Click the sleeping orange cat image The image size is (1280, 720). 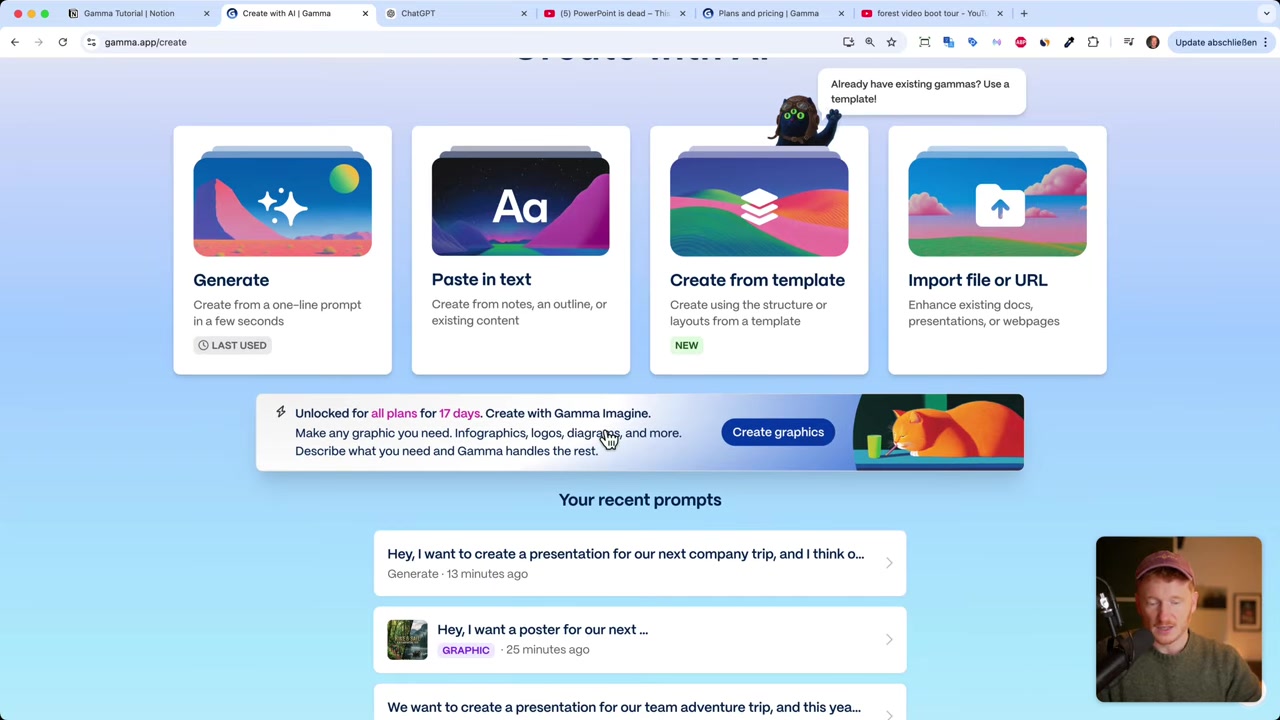938,432
